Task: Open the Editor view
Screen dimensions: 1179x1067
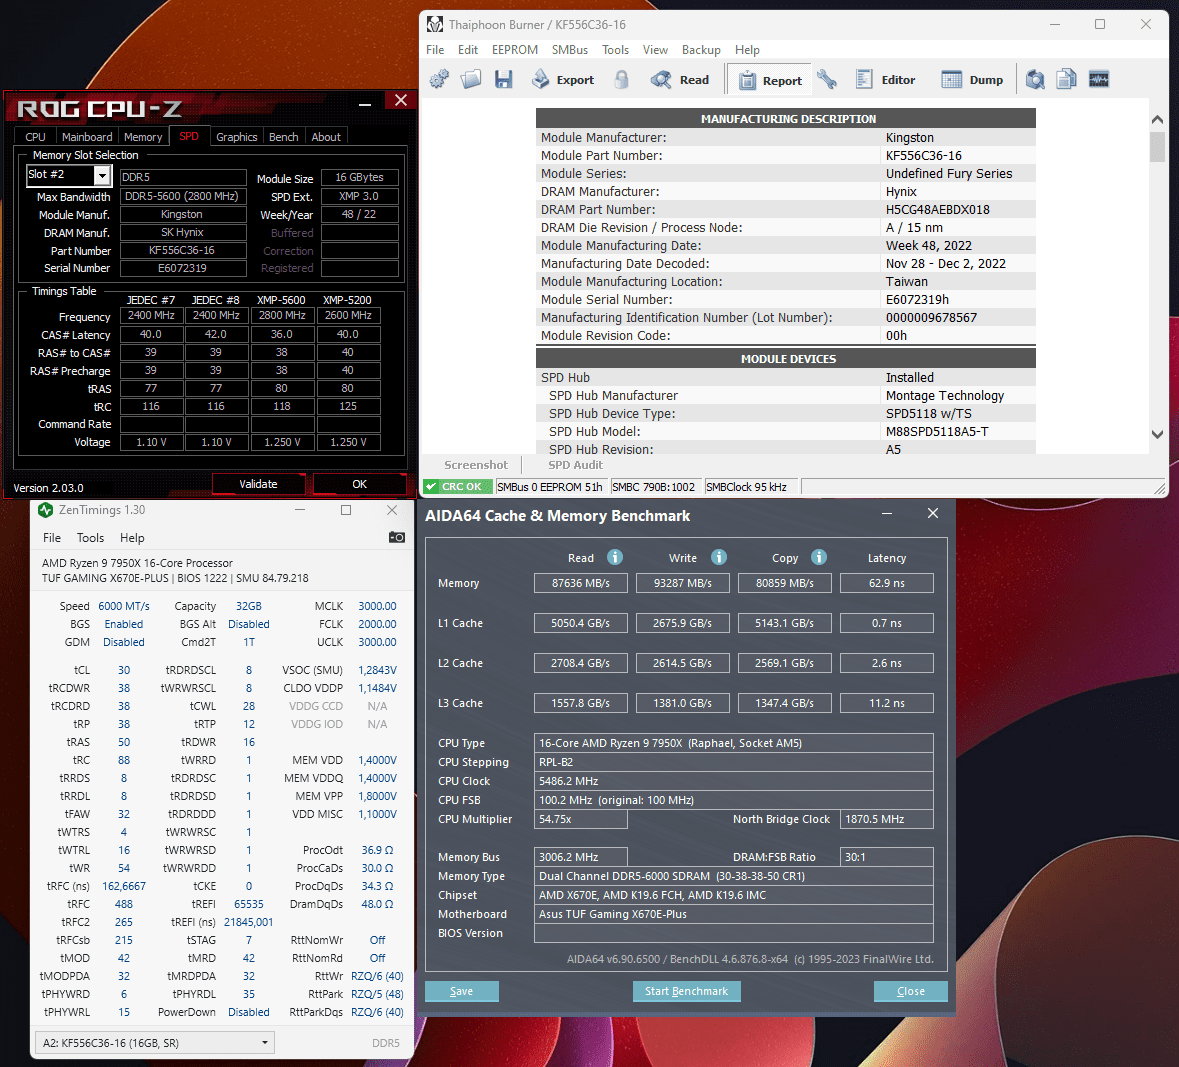Action: (x=886, y=79)
